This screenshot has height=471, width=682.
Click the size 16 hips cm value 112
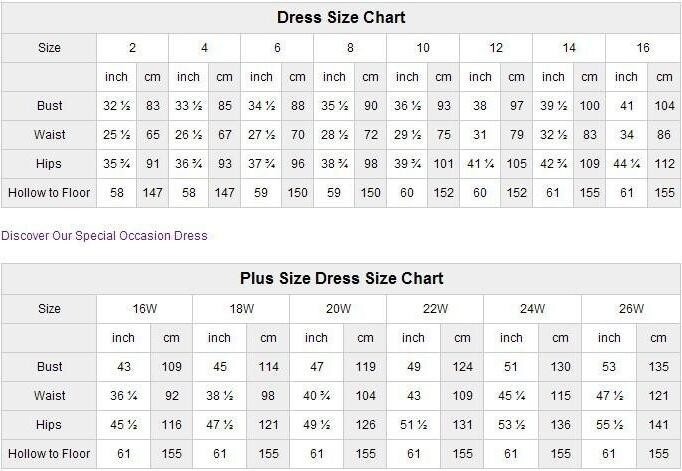[663, 164]
